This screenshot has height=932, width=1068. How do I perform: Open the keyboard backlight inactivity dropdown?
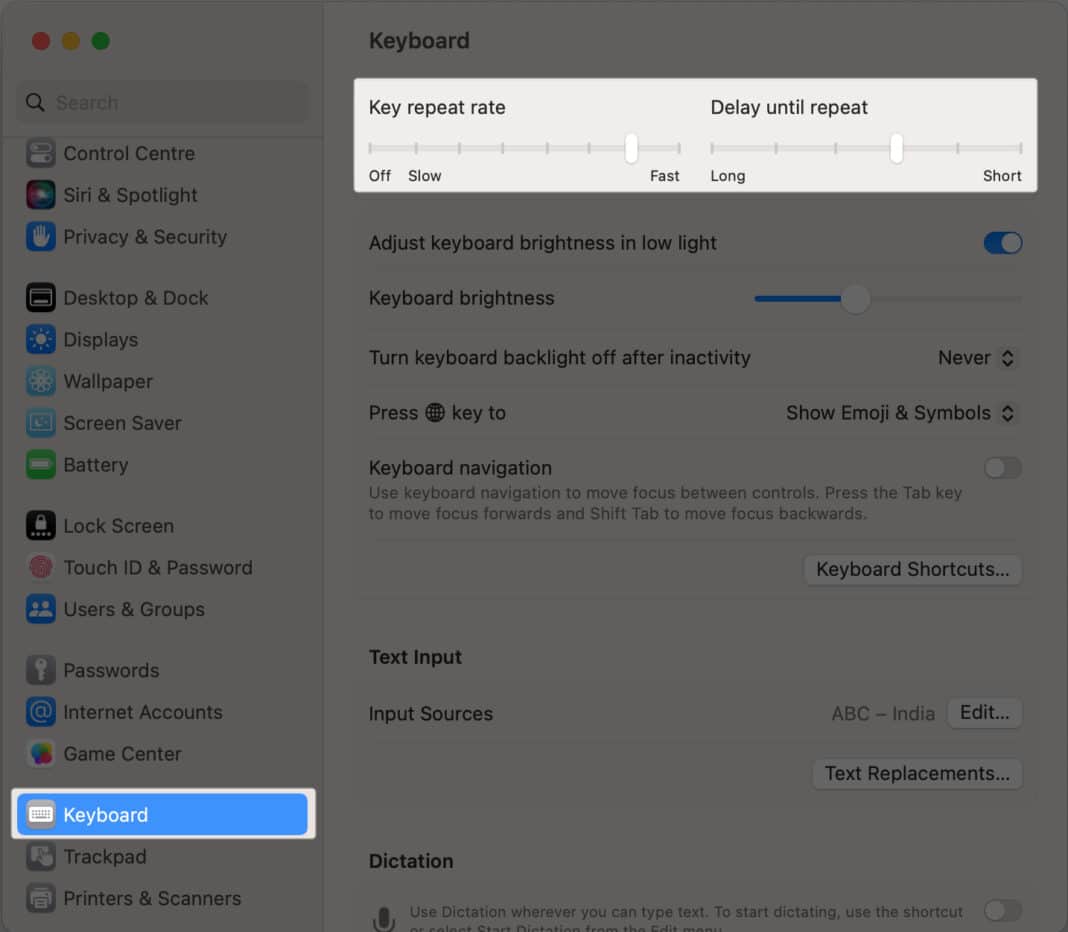(x=976, y=357)
